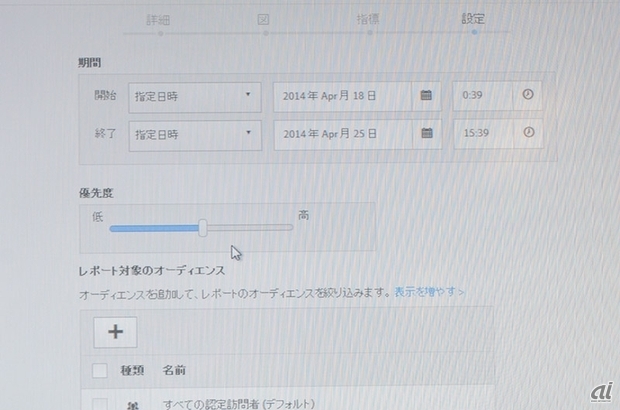Set priority toward 低 on blue track
The height and width of the screenshot is (410, 620).
(x=154, y=228)
